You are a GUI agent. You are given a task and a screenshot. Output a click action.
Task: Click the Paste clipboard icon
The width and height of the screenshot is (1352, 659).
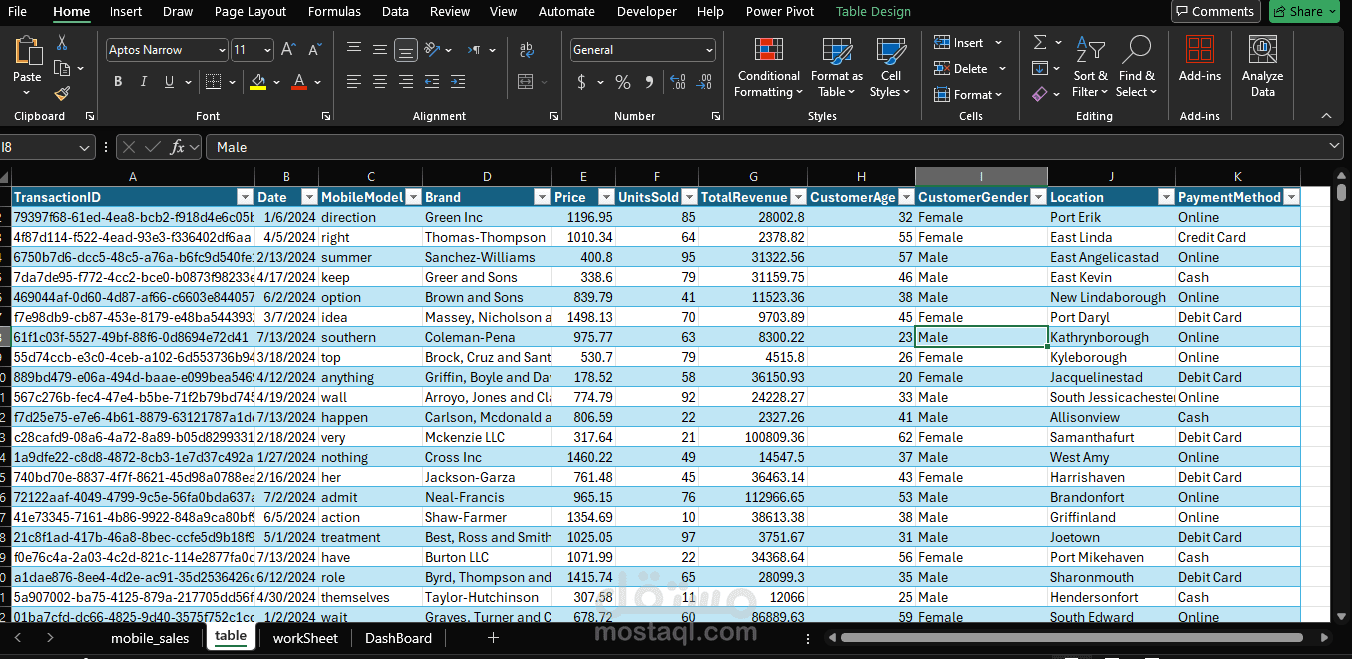click(28, 52)
